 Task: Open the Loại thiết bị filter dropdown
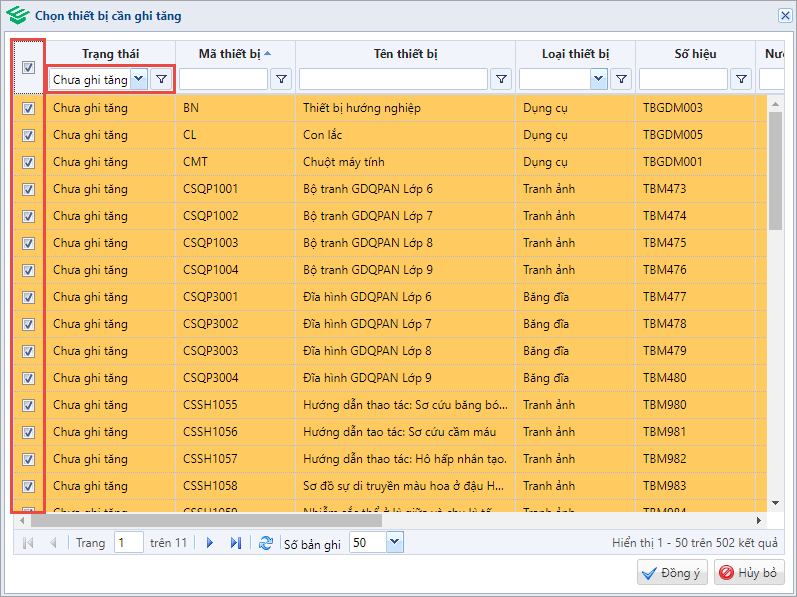click(x=598, y=79)
